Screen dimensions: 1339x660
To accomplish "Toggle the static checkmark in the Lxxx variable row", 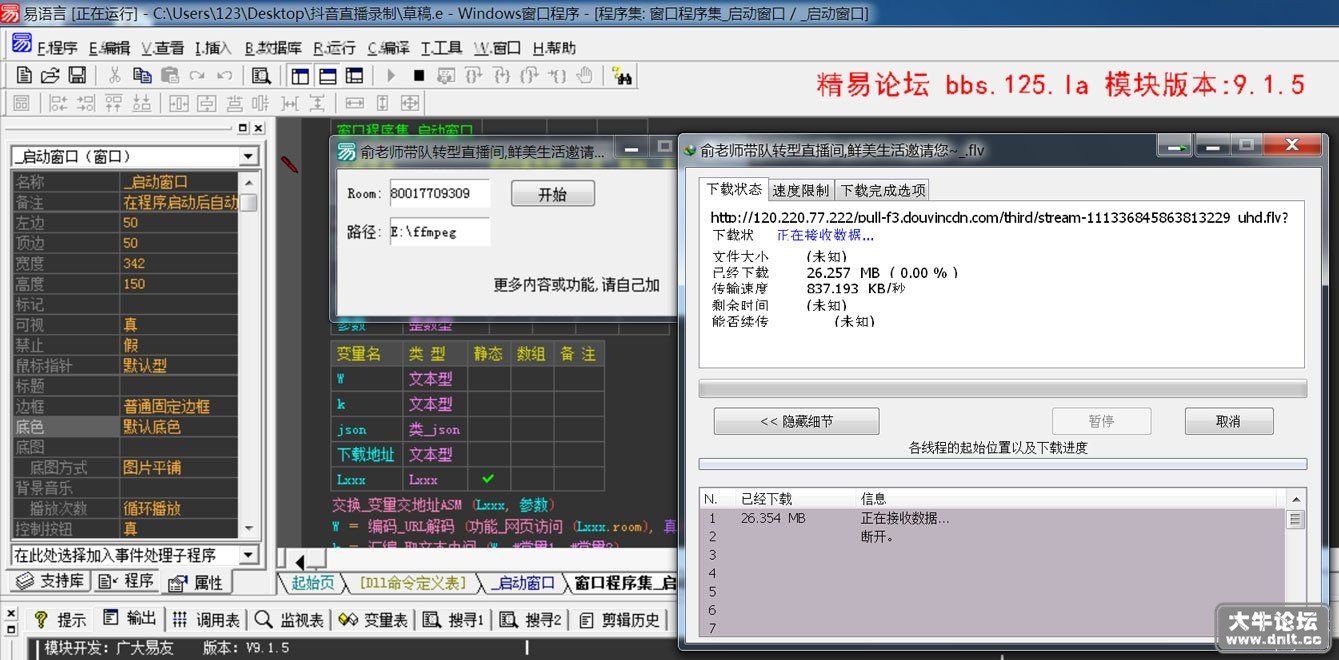I will [488, 479].
